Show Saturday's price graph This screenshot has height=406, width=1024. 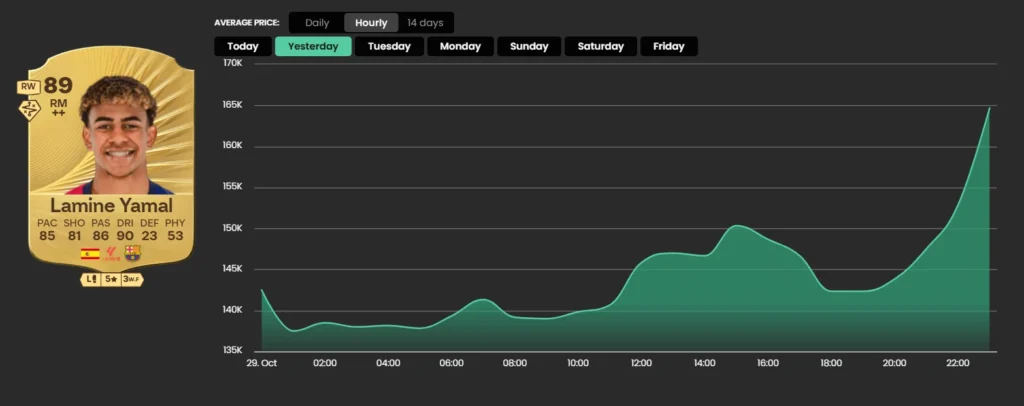pyautogui.click(x=601, y=46)
